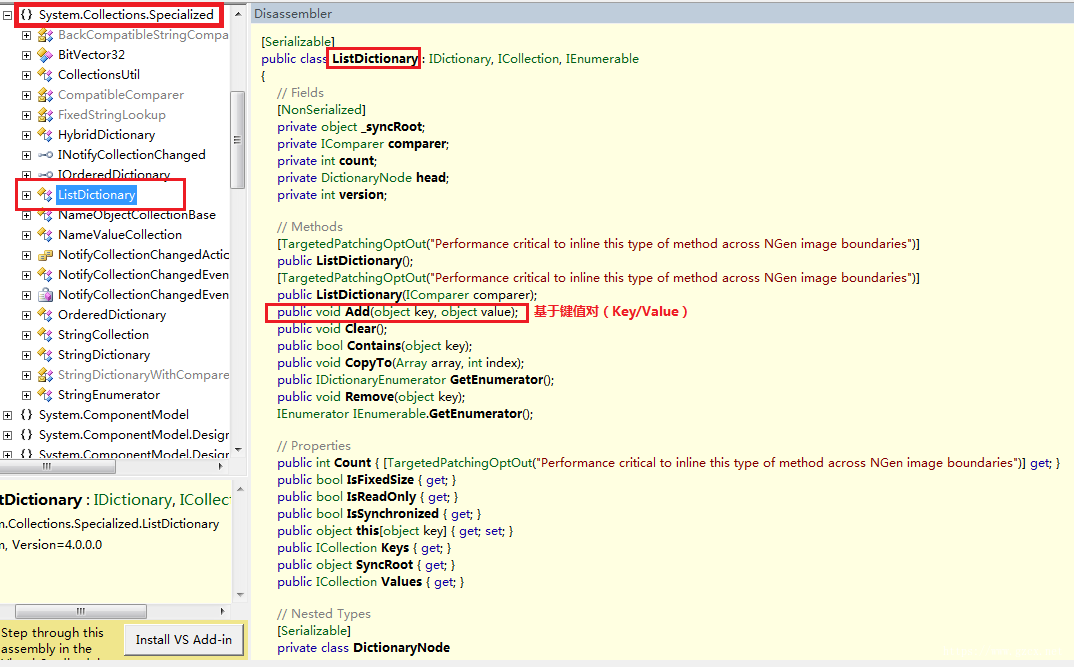Open the DictionaryNode type link for the head field

pyautogui.click(x=366, y=178)
